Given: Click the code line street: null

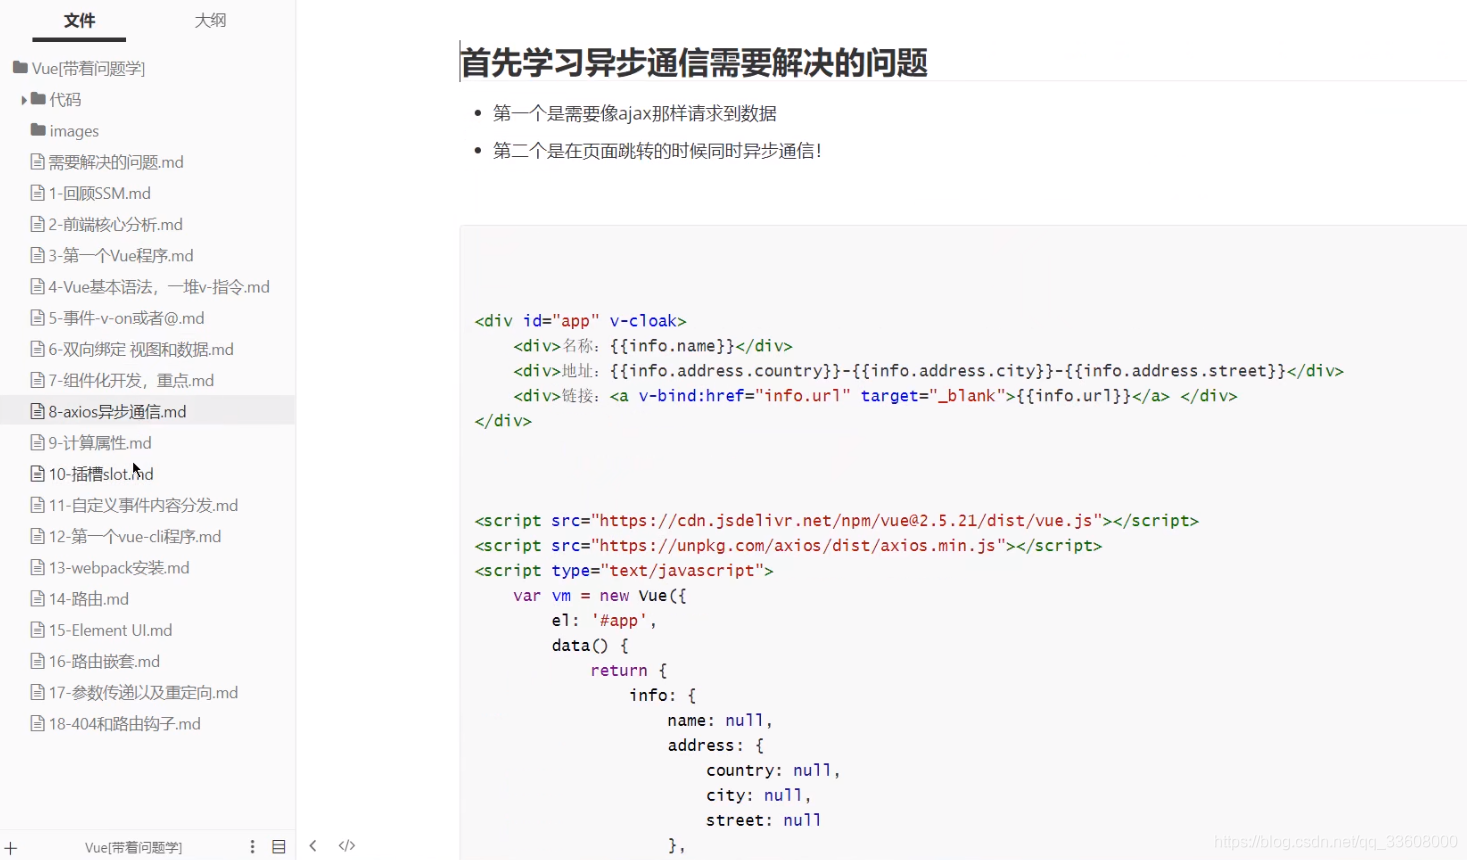Looking at the screenshot, I should click(x=764, y=821).
